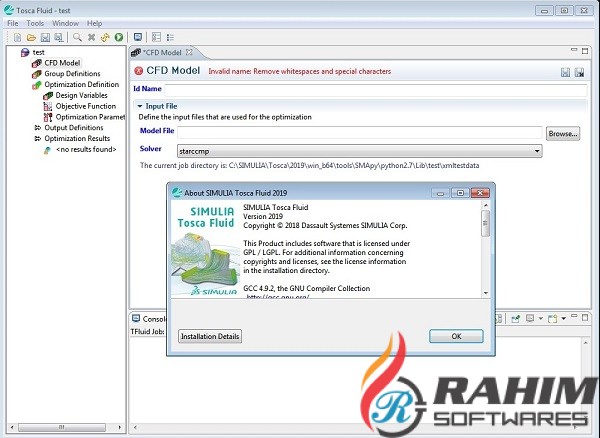Click the Open folder toolbar icon
Image resolution: width=600 pixels, height=438 pixels.
(31, 37)
